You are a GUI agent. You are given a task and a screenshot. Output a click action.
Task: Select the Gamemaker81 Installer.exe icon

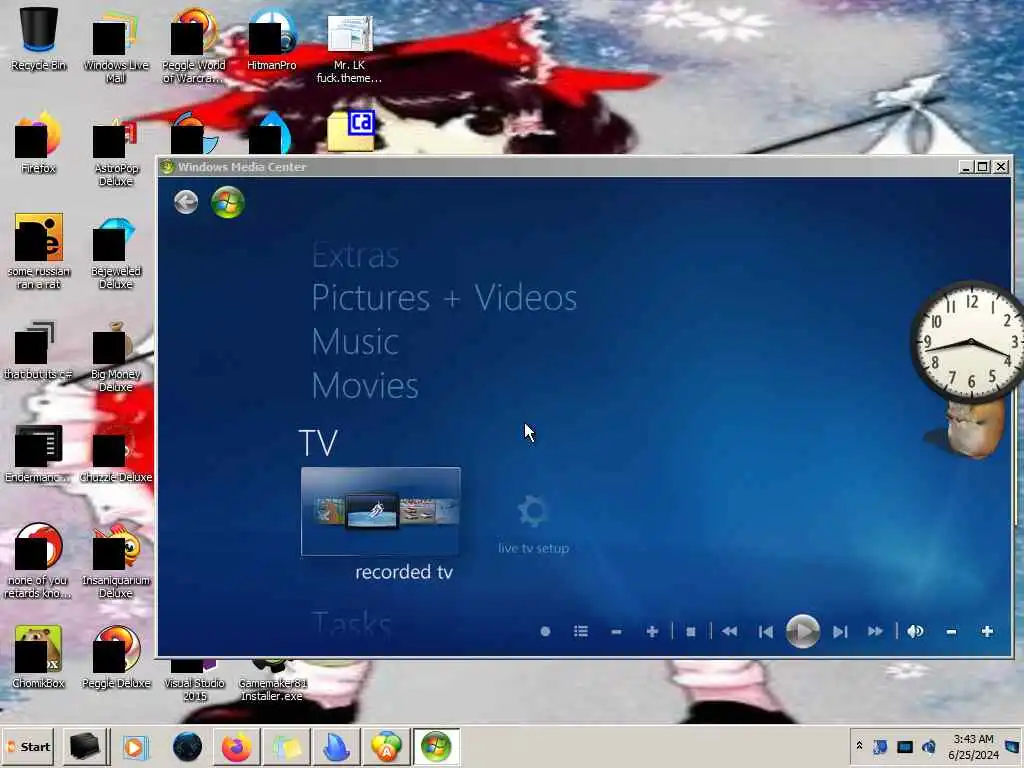coord(272,682)
